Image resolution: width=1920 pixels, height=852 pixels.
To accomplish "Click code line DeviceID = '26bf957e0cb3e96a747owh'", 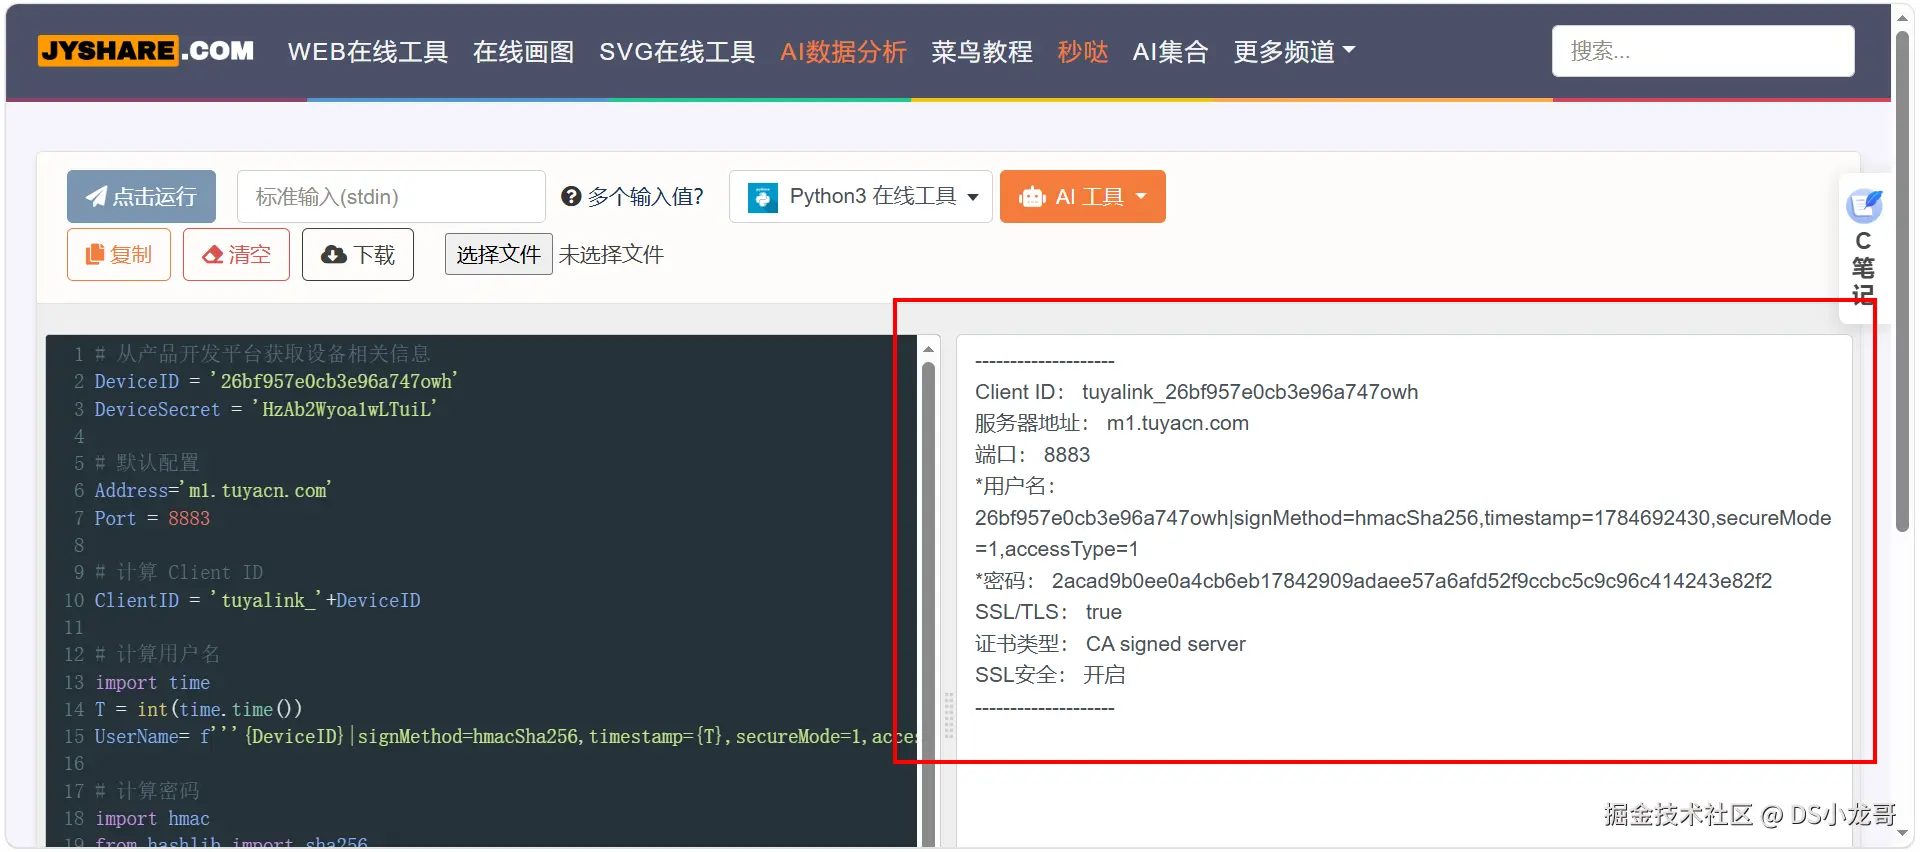I will [276, 381].
